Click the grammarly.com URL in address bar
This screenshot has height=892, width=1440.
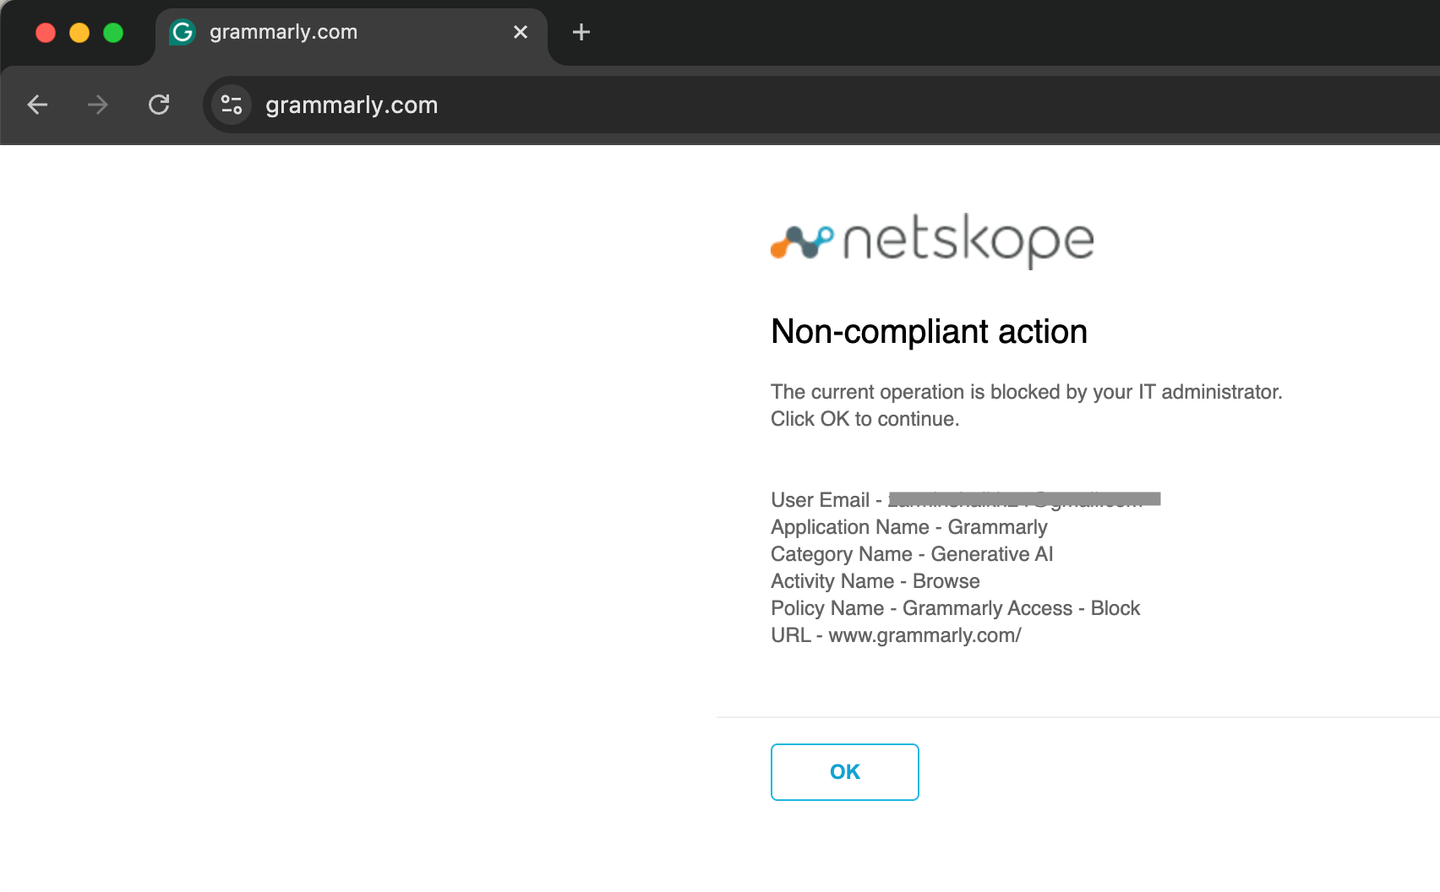click(352, 105)
